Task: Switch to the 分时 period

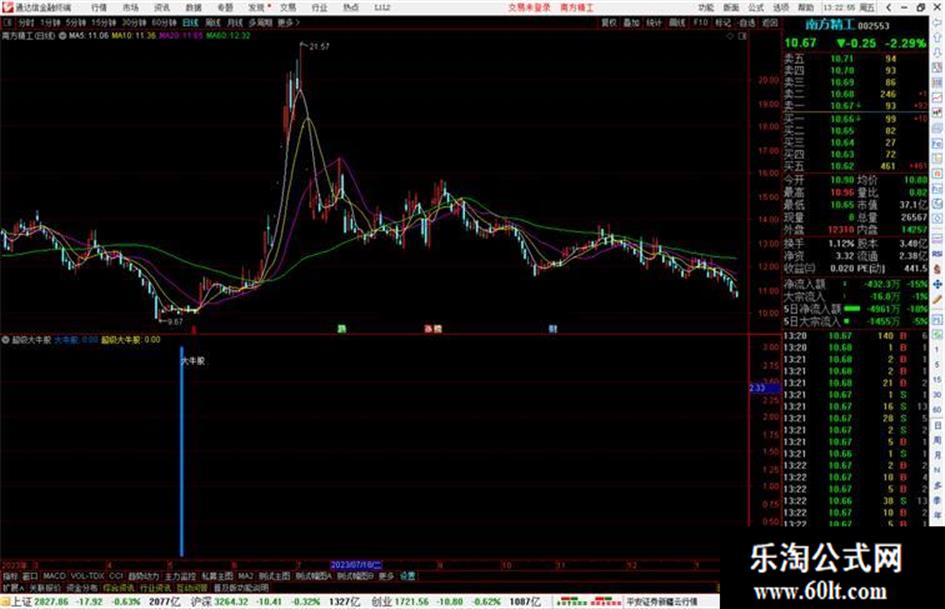Action: pos(26,22)
